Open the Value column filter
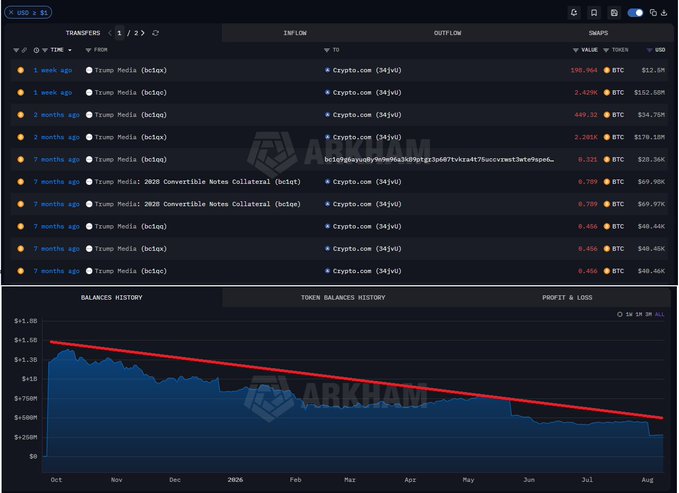Screen dimensions: 679x493 [x=576, y=50]
